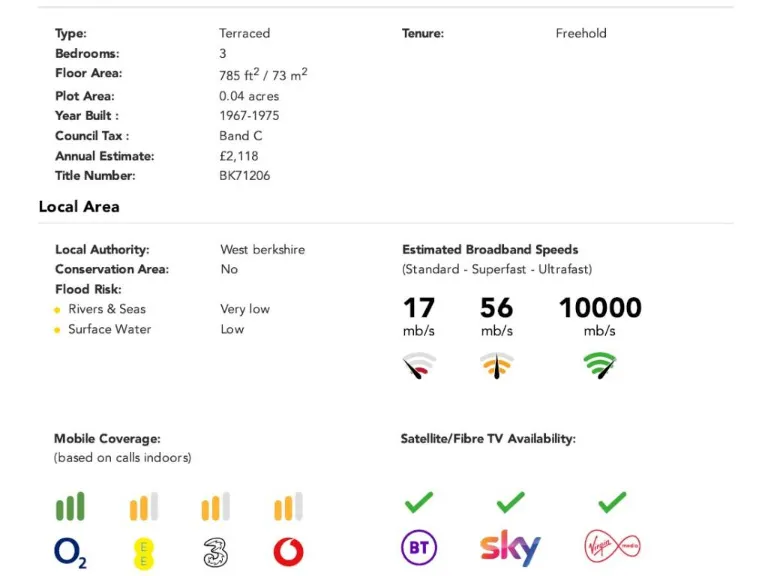This screenshot has height=576, width=768.
Task: Click the orange signal bars above Vodafone
Action: click(288, 506)
